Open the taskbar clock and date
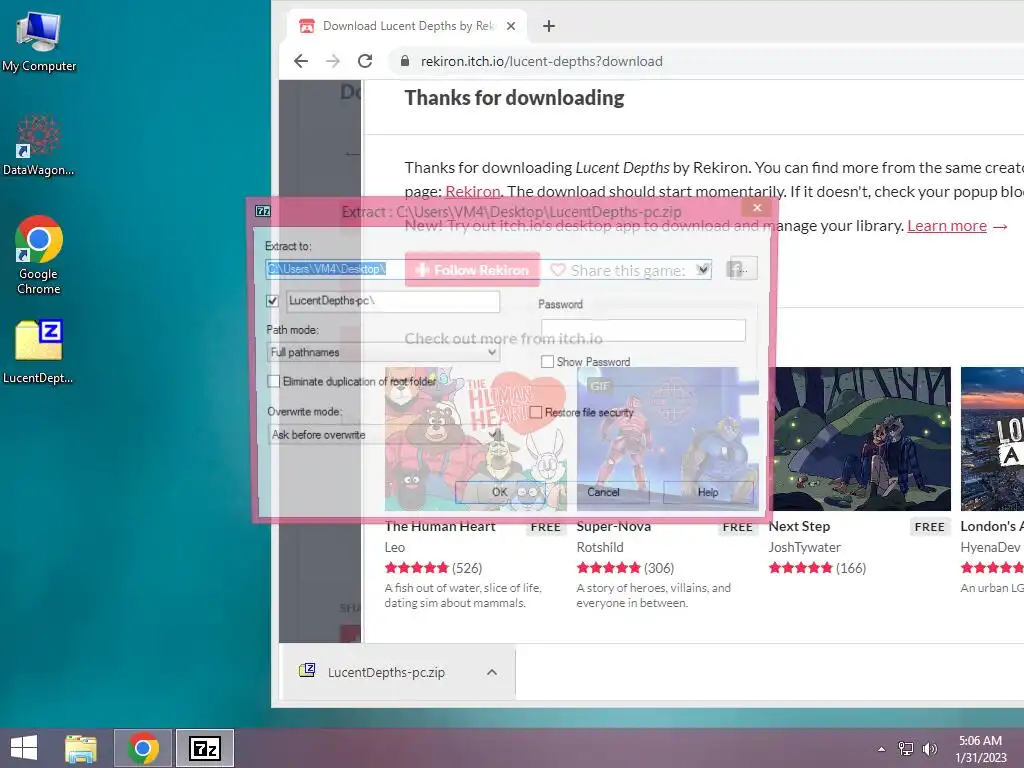Screen dimensions: 1024x768 [x=981, y=749]
